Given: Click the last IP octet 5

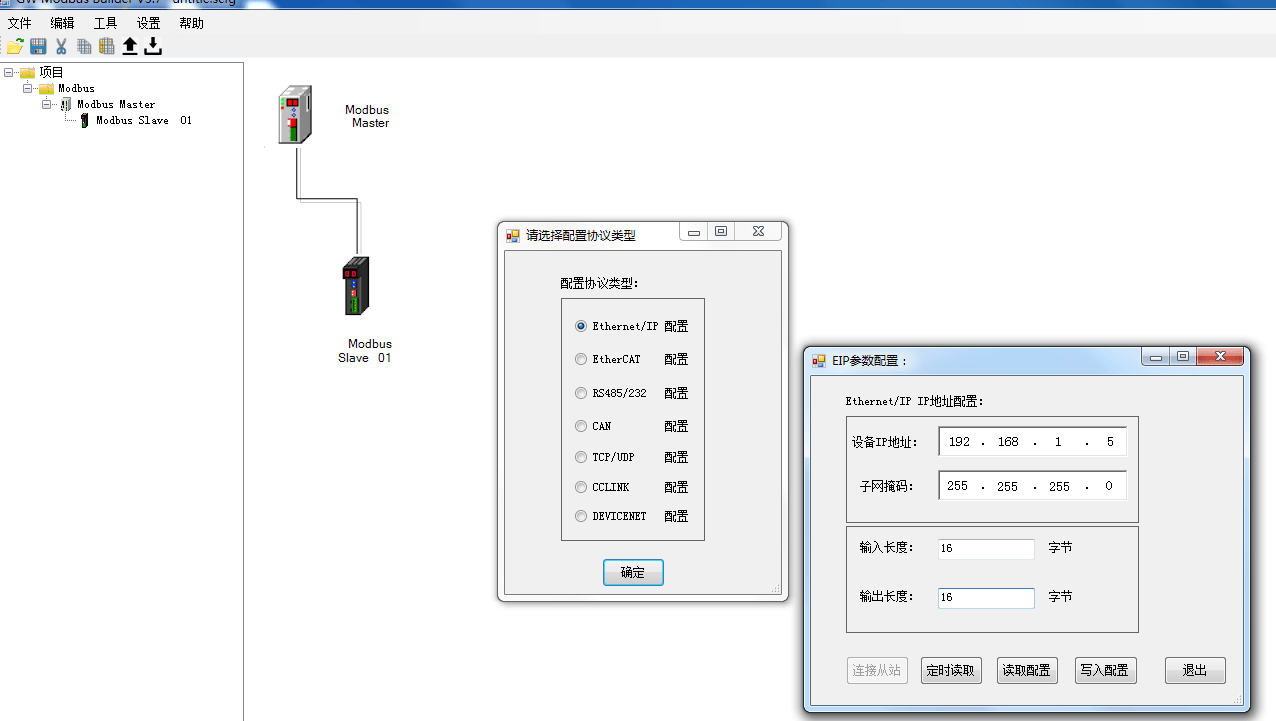Looking at the screenshot, I should point(1109,442).
